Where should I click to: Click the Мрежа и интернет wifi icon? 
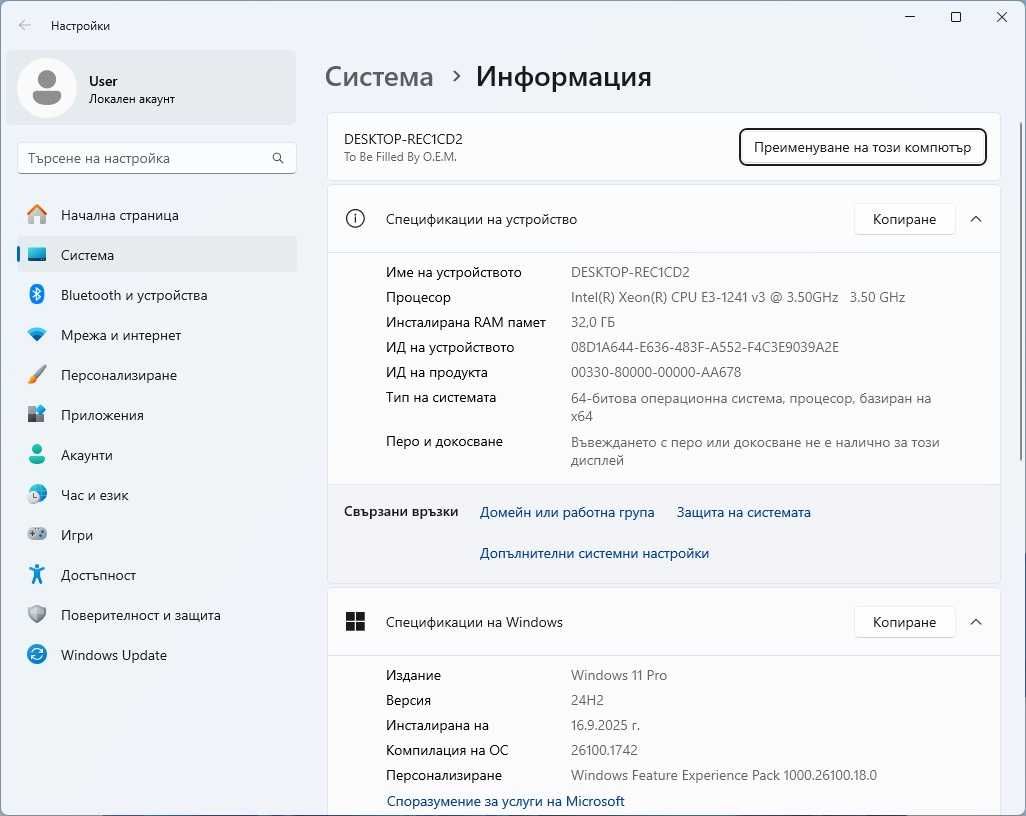[37, 334]
